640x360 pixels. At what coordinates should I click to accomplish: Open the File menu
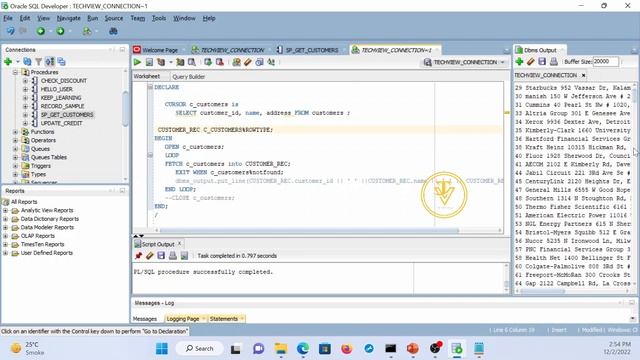[8, 18]
